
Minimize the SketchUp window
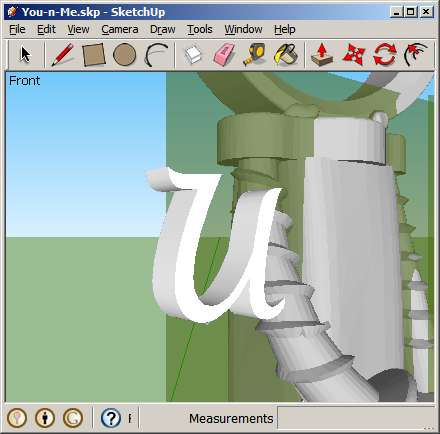click(x=396, y=12)
